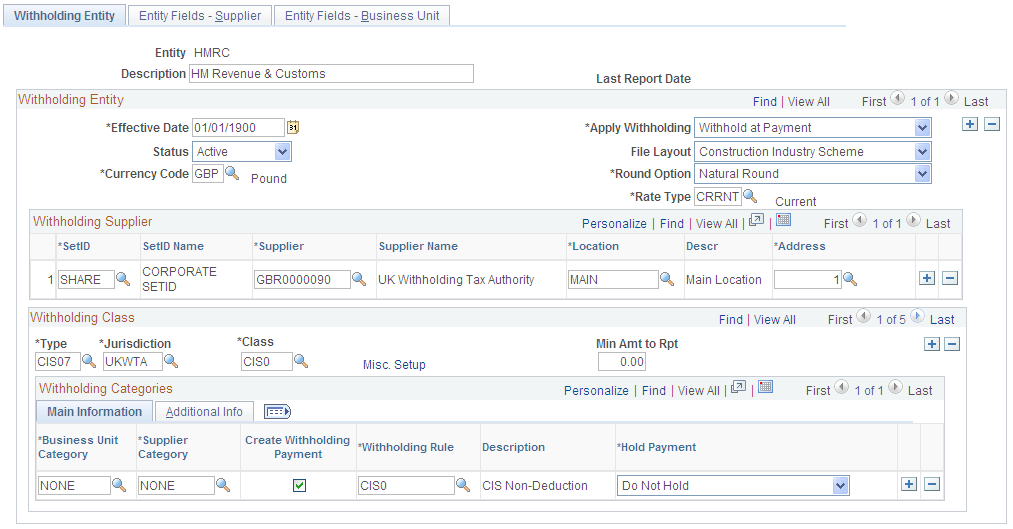This screenshot has width=1013, height=529.
Task: Open SetID lookup magnifier in supplier row
Action: (123, 279)
